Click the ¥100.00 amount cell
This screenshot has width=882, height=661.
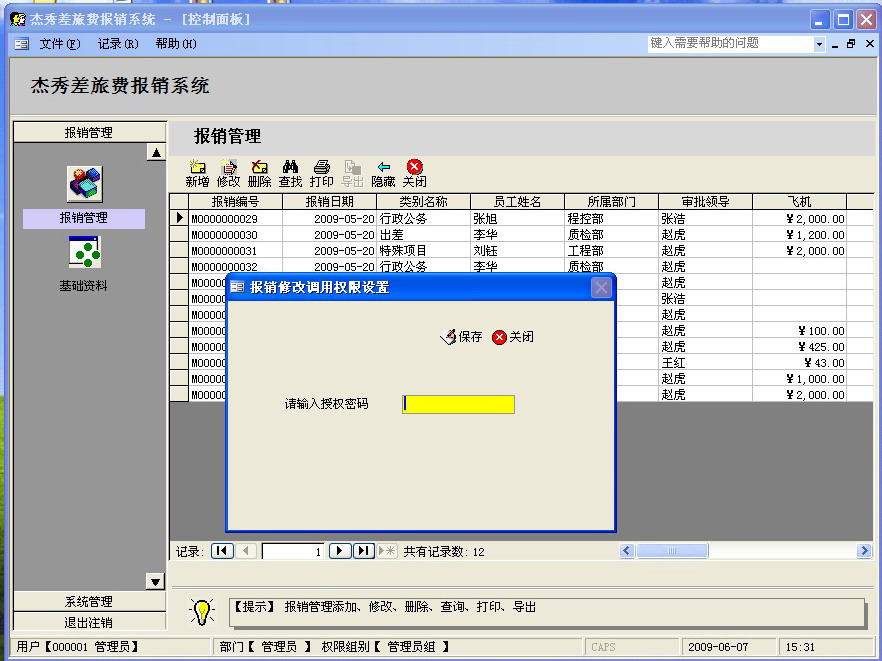799,331
